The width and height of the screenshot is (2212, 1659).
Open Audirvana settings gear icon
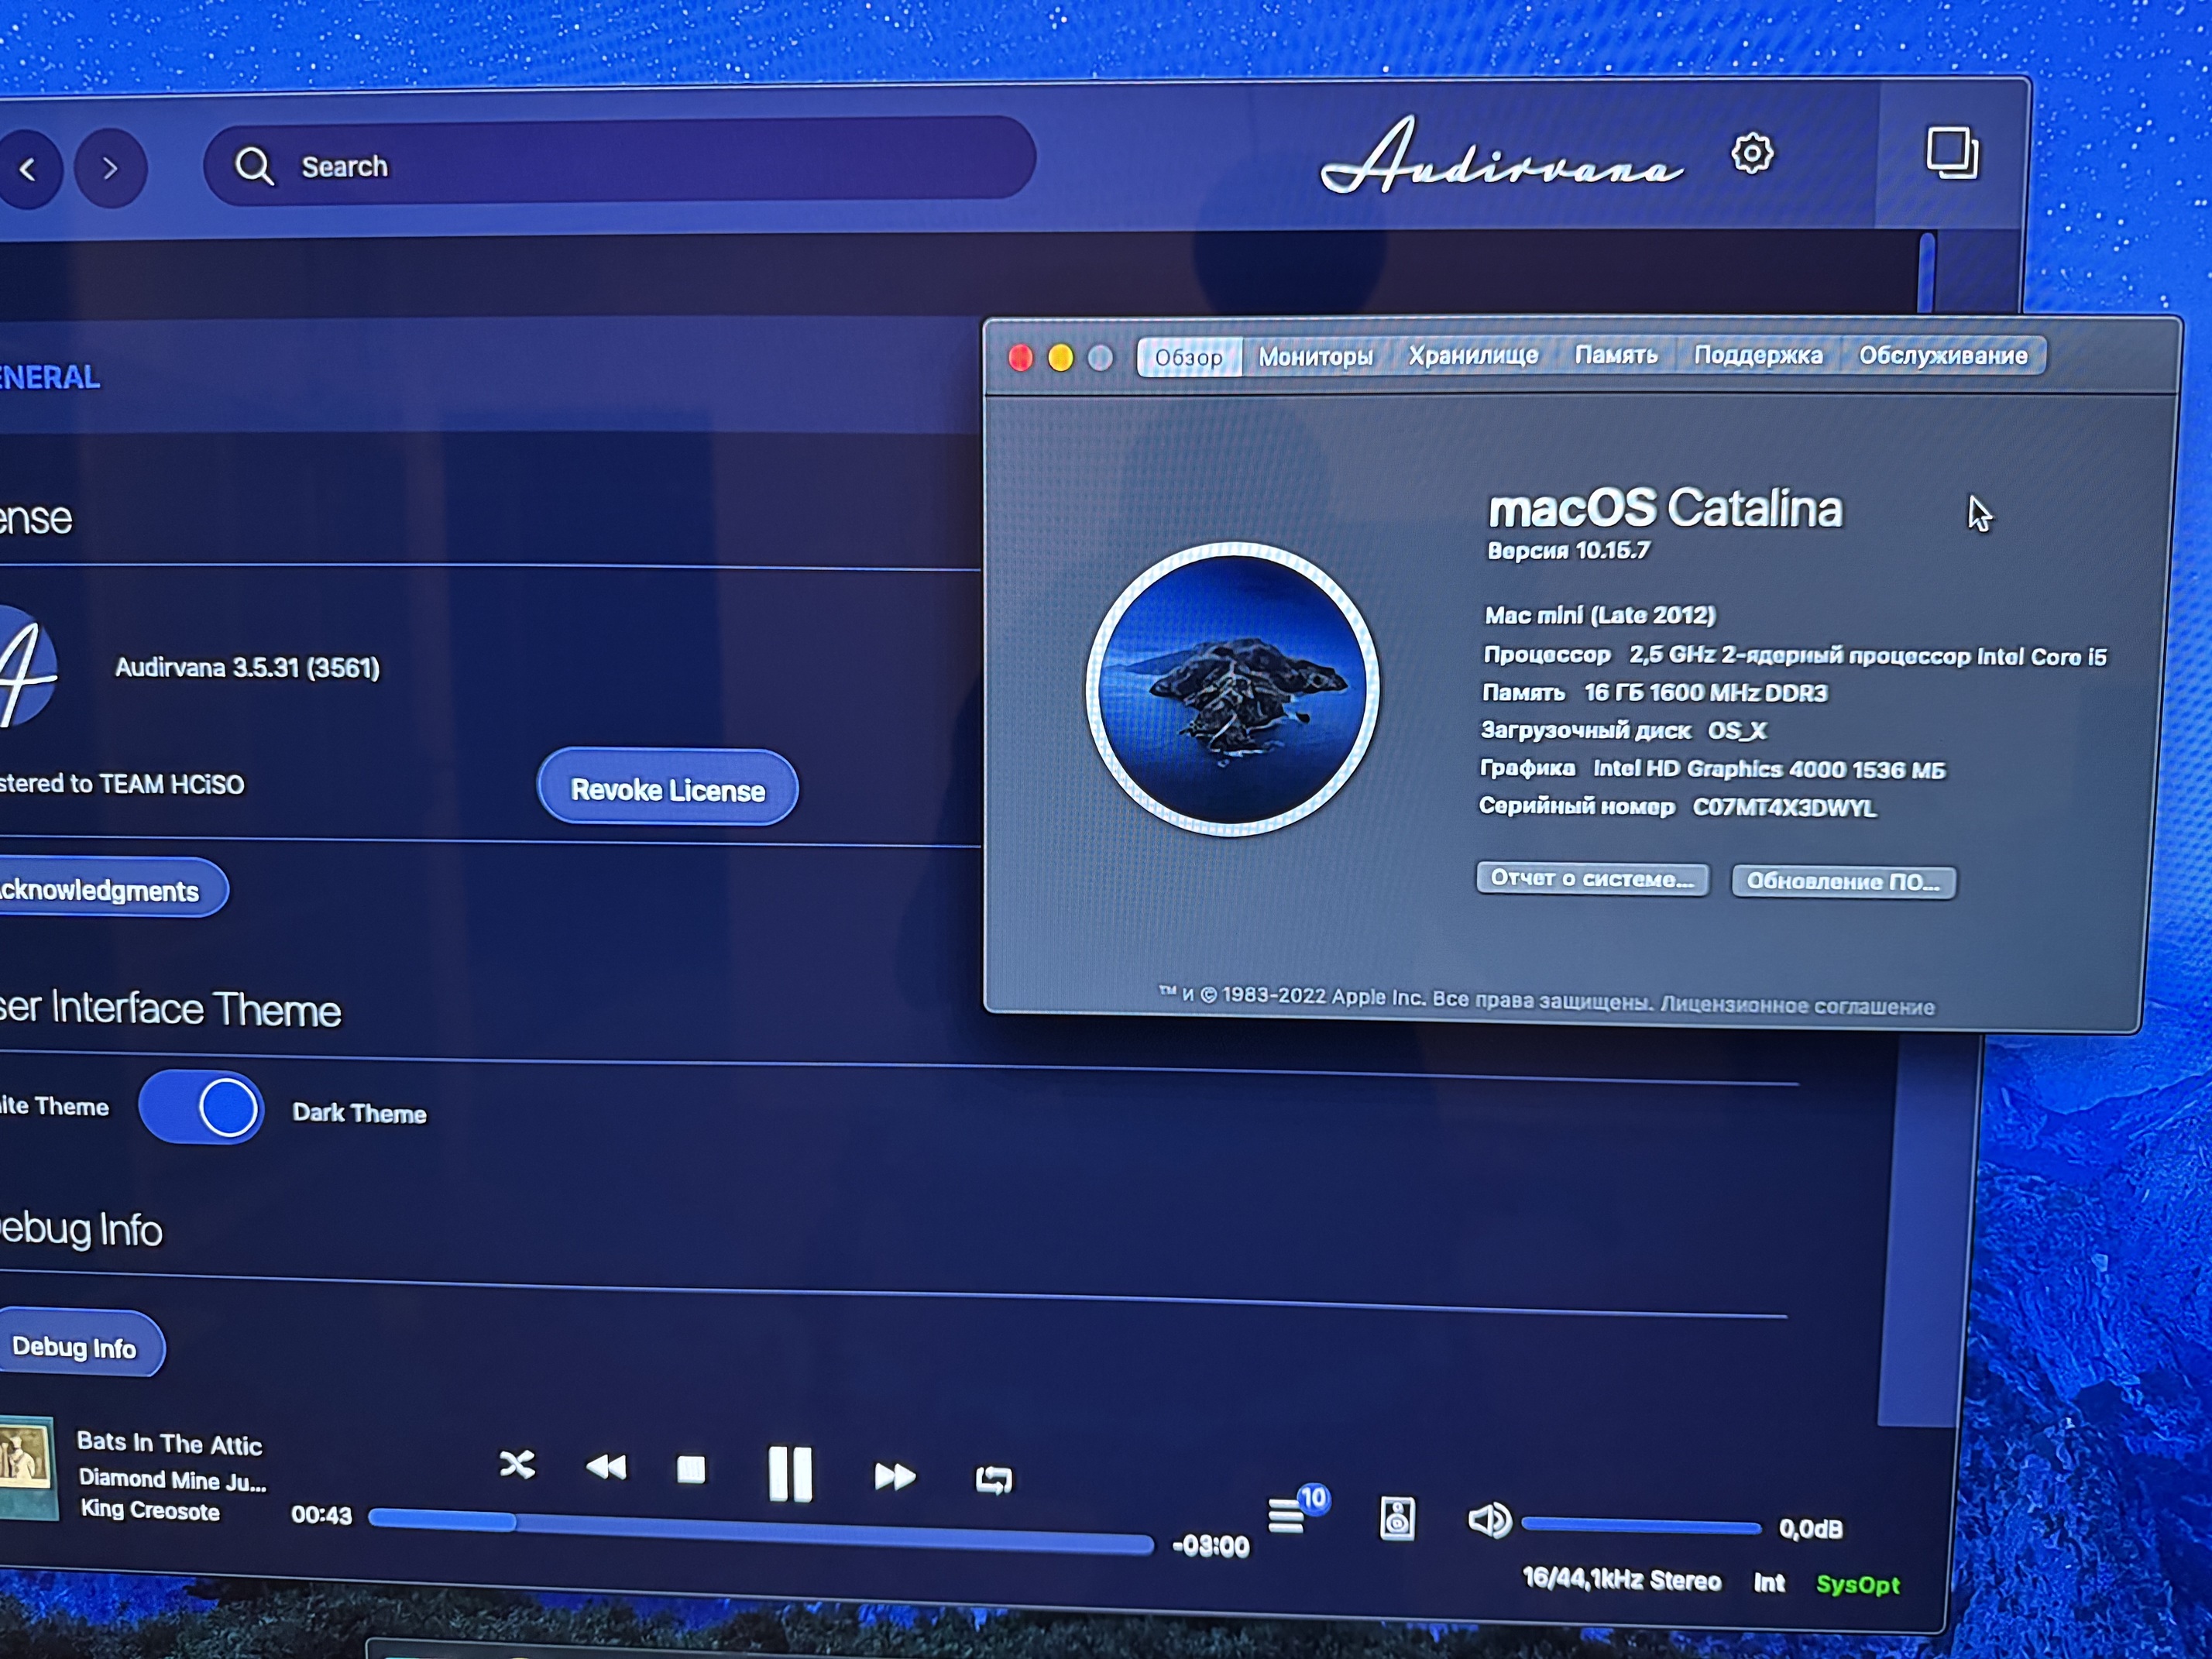point(1752,153)
